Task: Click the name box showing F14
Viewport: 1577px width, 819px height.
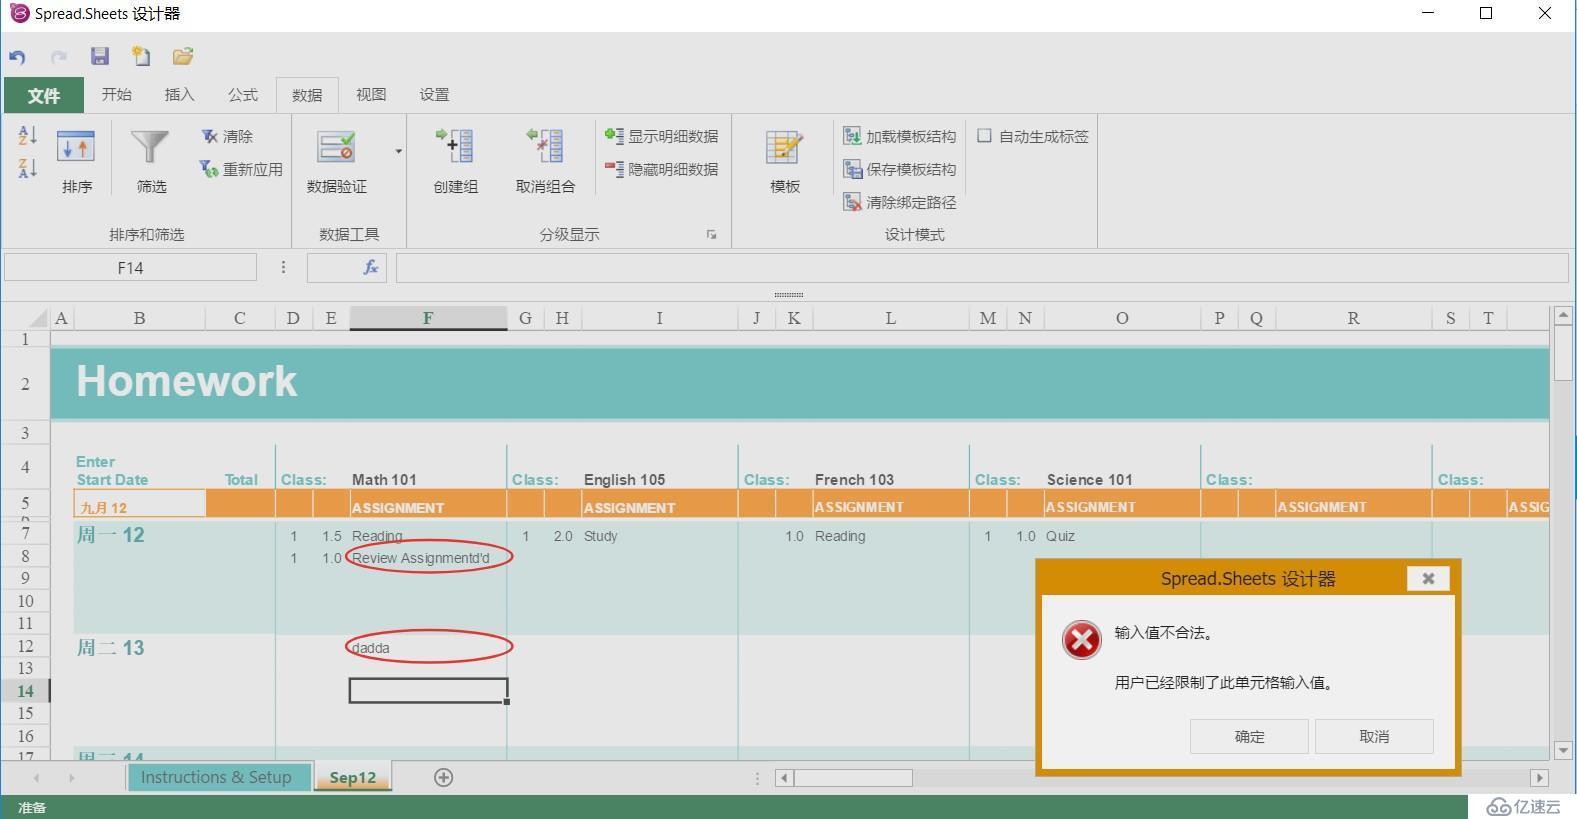Action: tap(130, 267)
